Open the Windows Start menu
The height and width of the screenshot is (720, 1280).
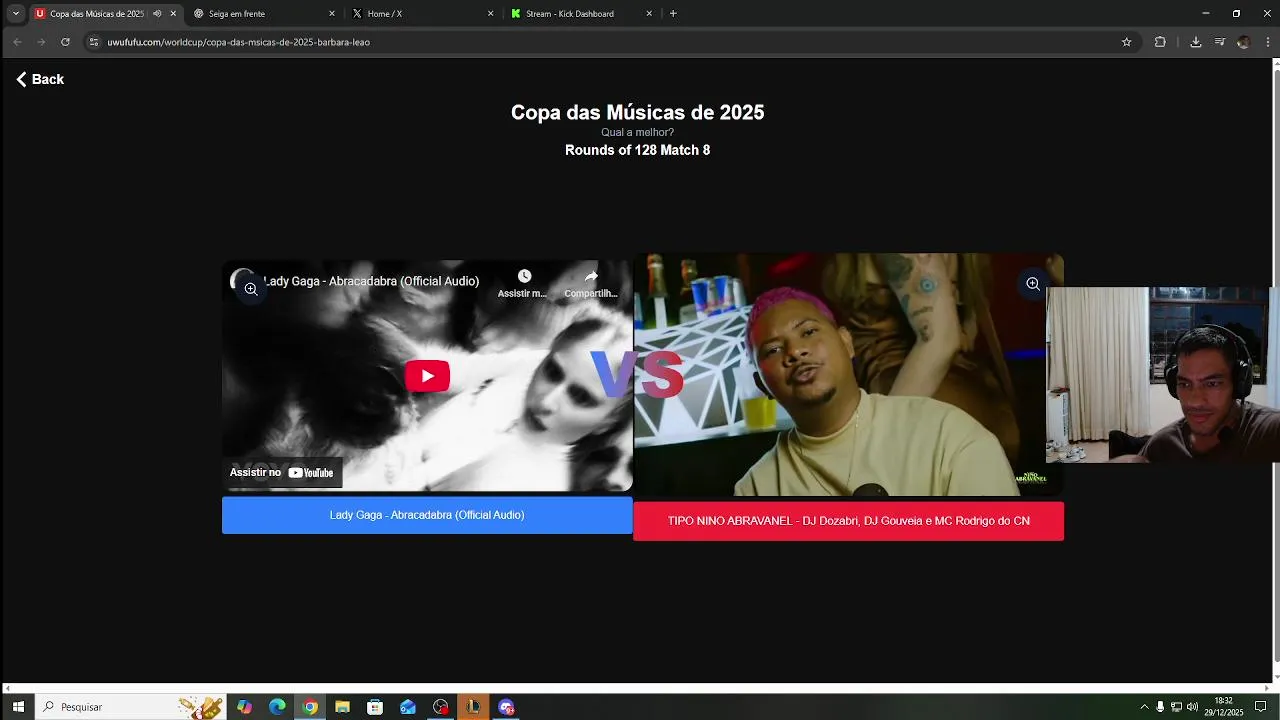point(18,707)
